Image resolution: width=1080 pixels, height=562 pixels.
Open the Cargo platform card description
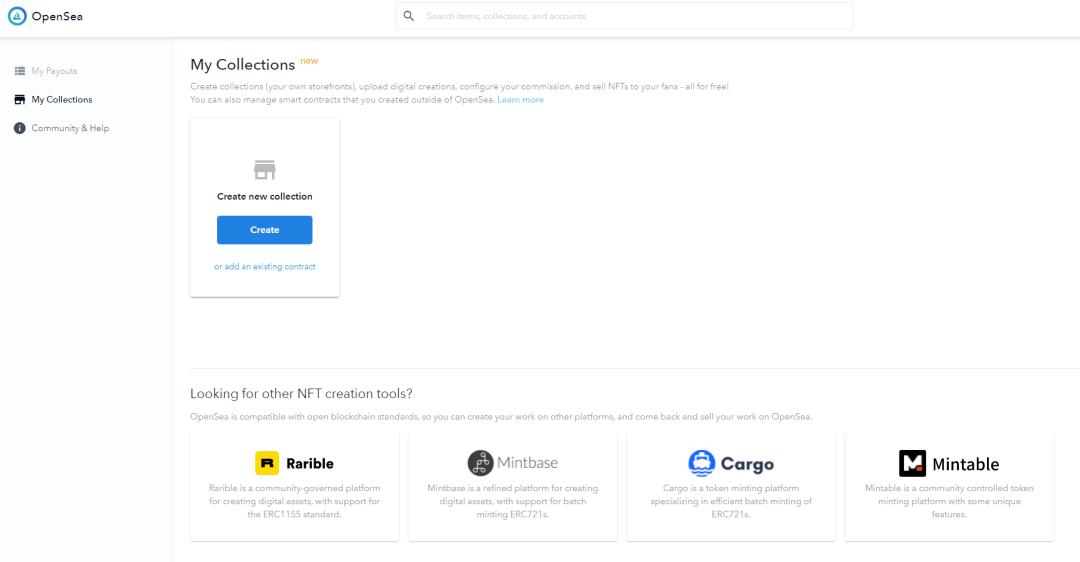(x=731, y=501)
